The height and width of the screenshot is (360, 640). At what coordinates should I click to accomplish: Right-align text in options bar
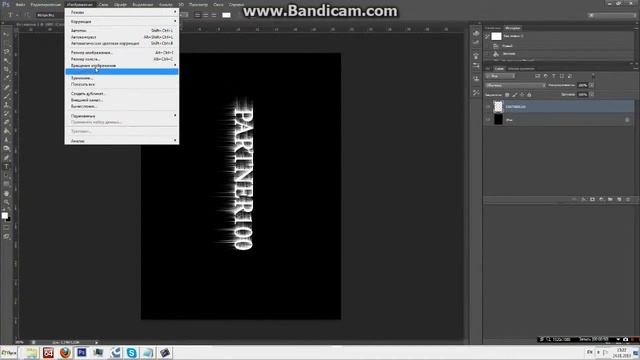213,15
